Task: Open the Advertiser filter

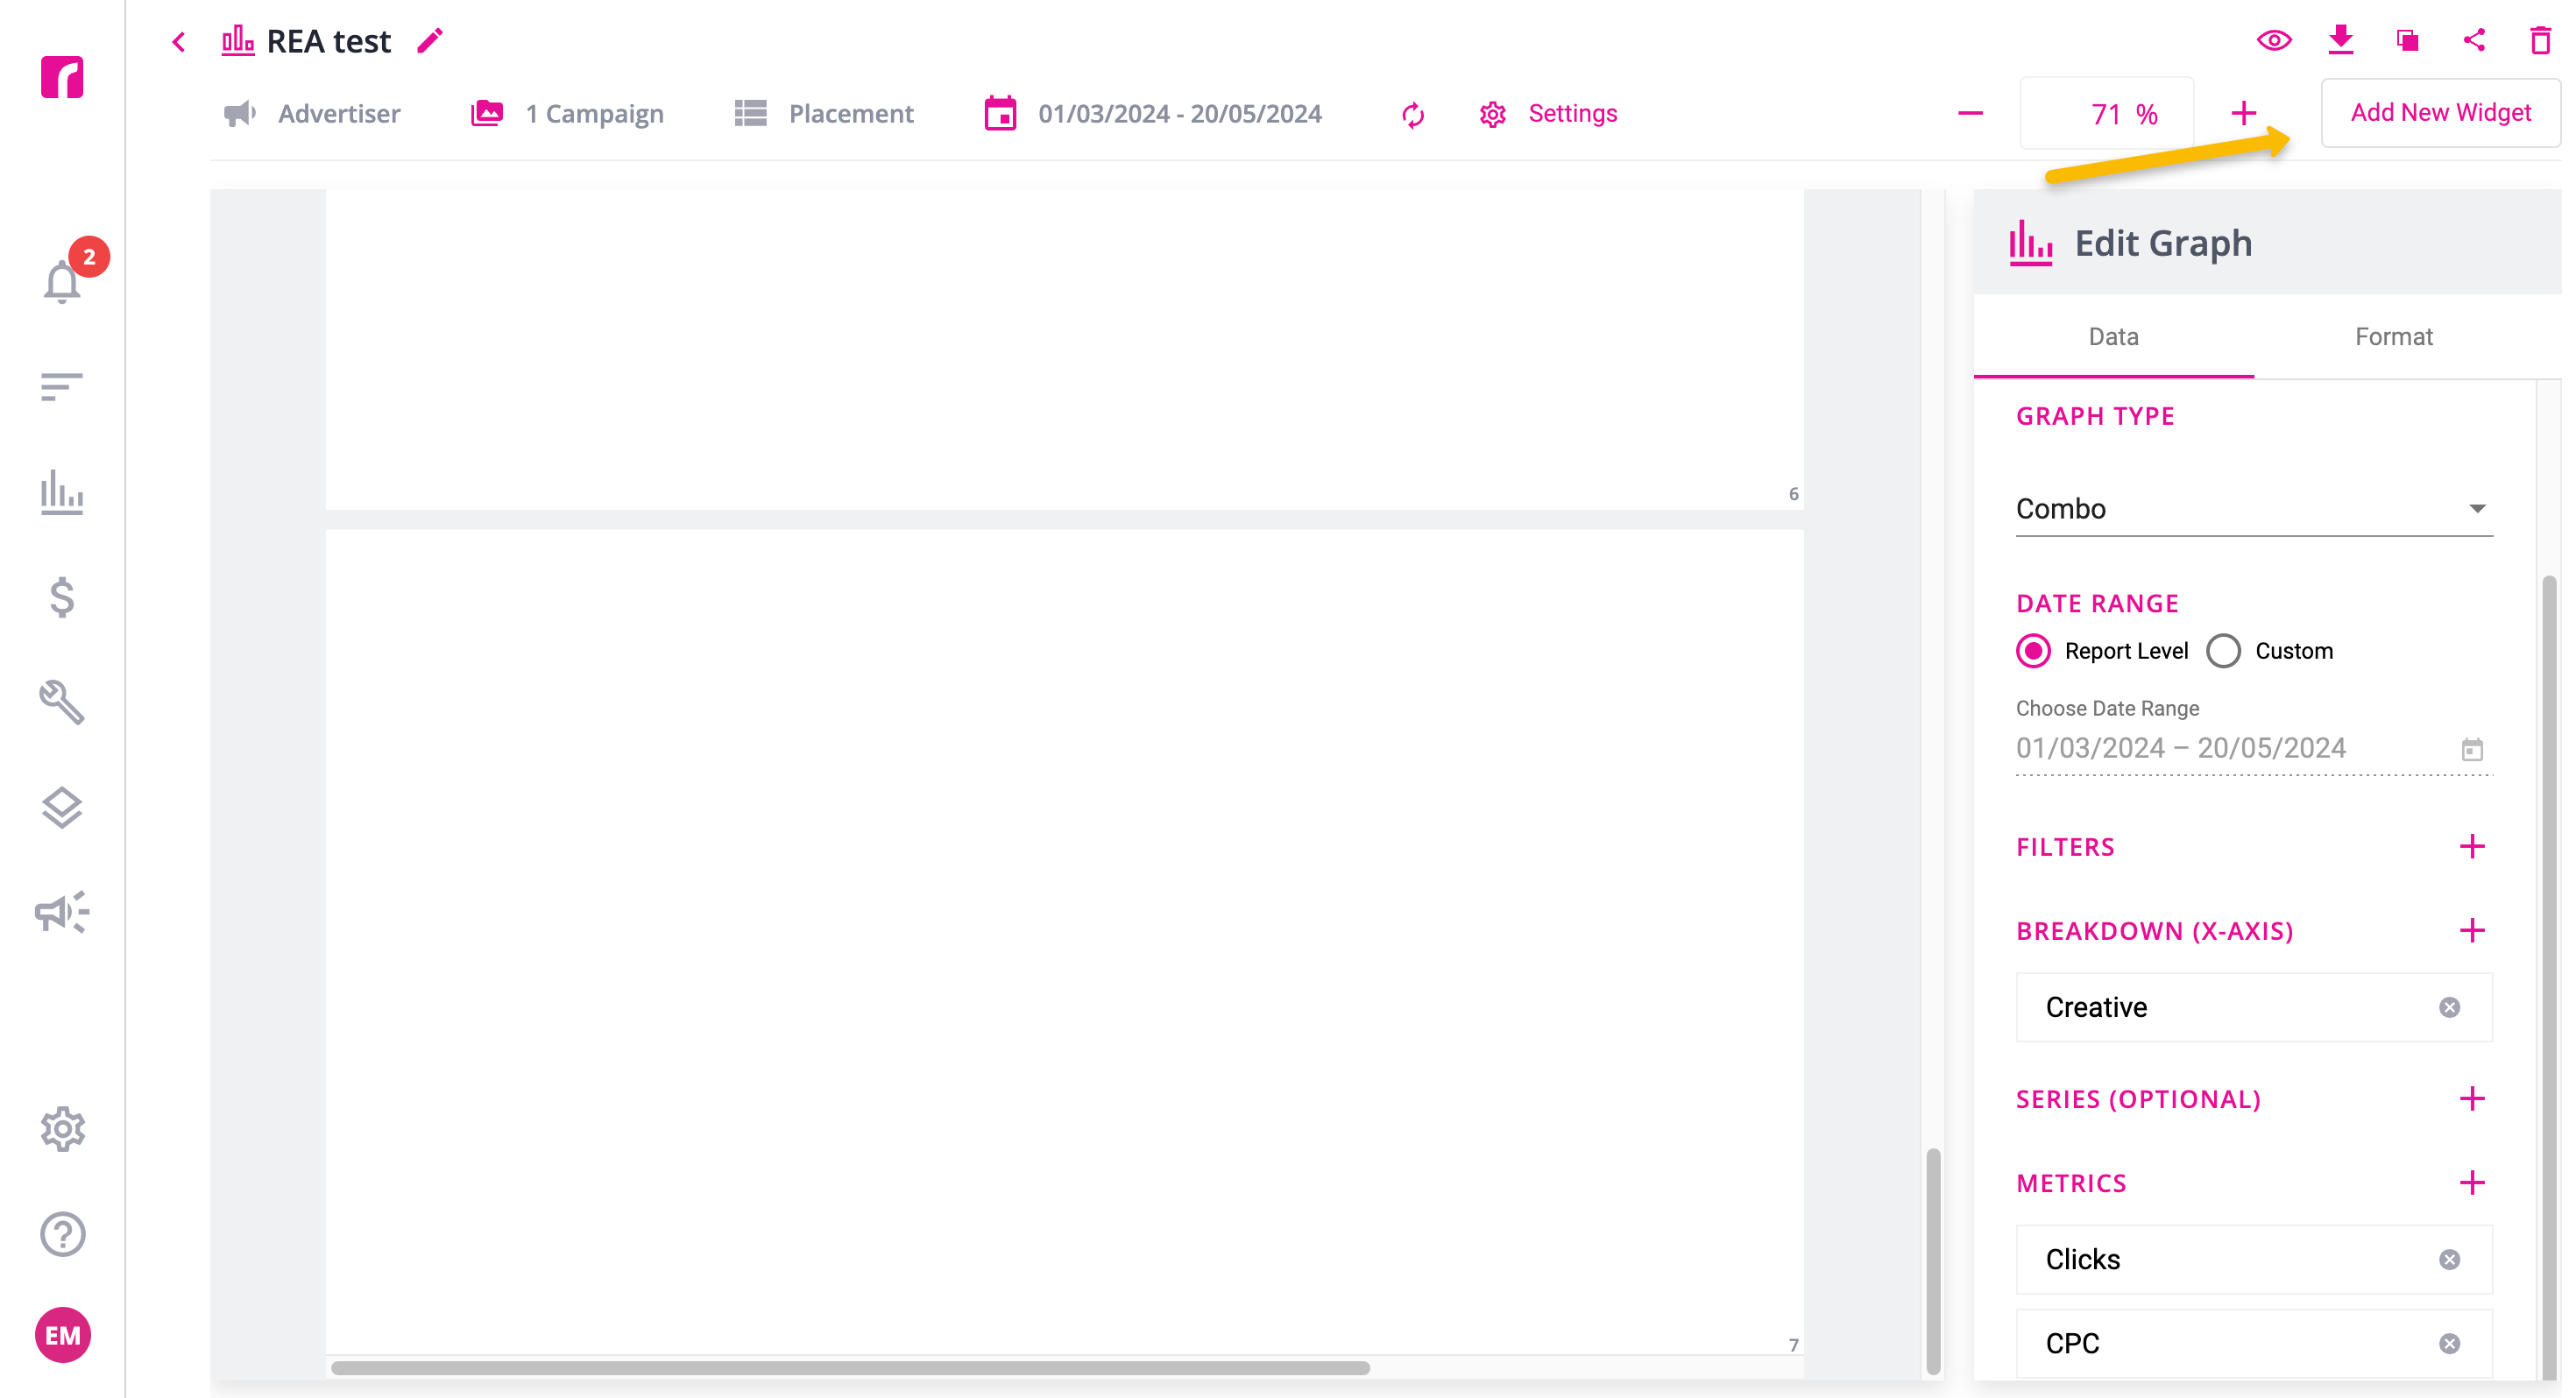Action: point(312,114)
